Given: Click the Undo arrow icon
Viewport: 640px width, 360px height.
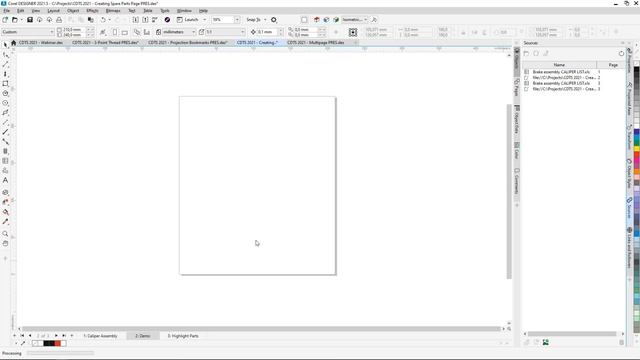Looking at the screenshot, I should click(103, 20).
